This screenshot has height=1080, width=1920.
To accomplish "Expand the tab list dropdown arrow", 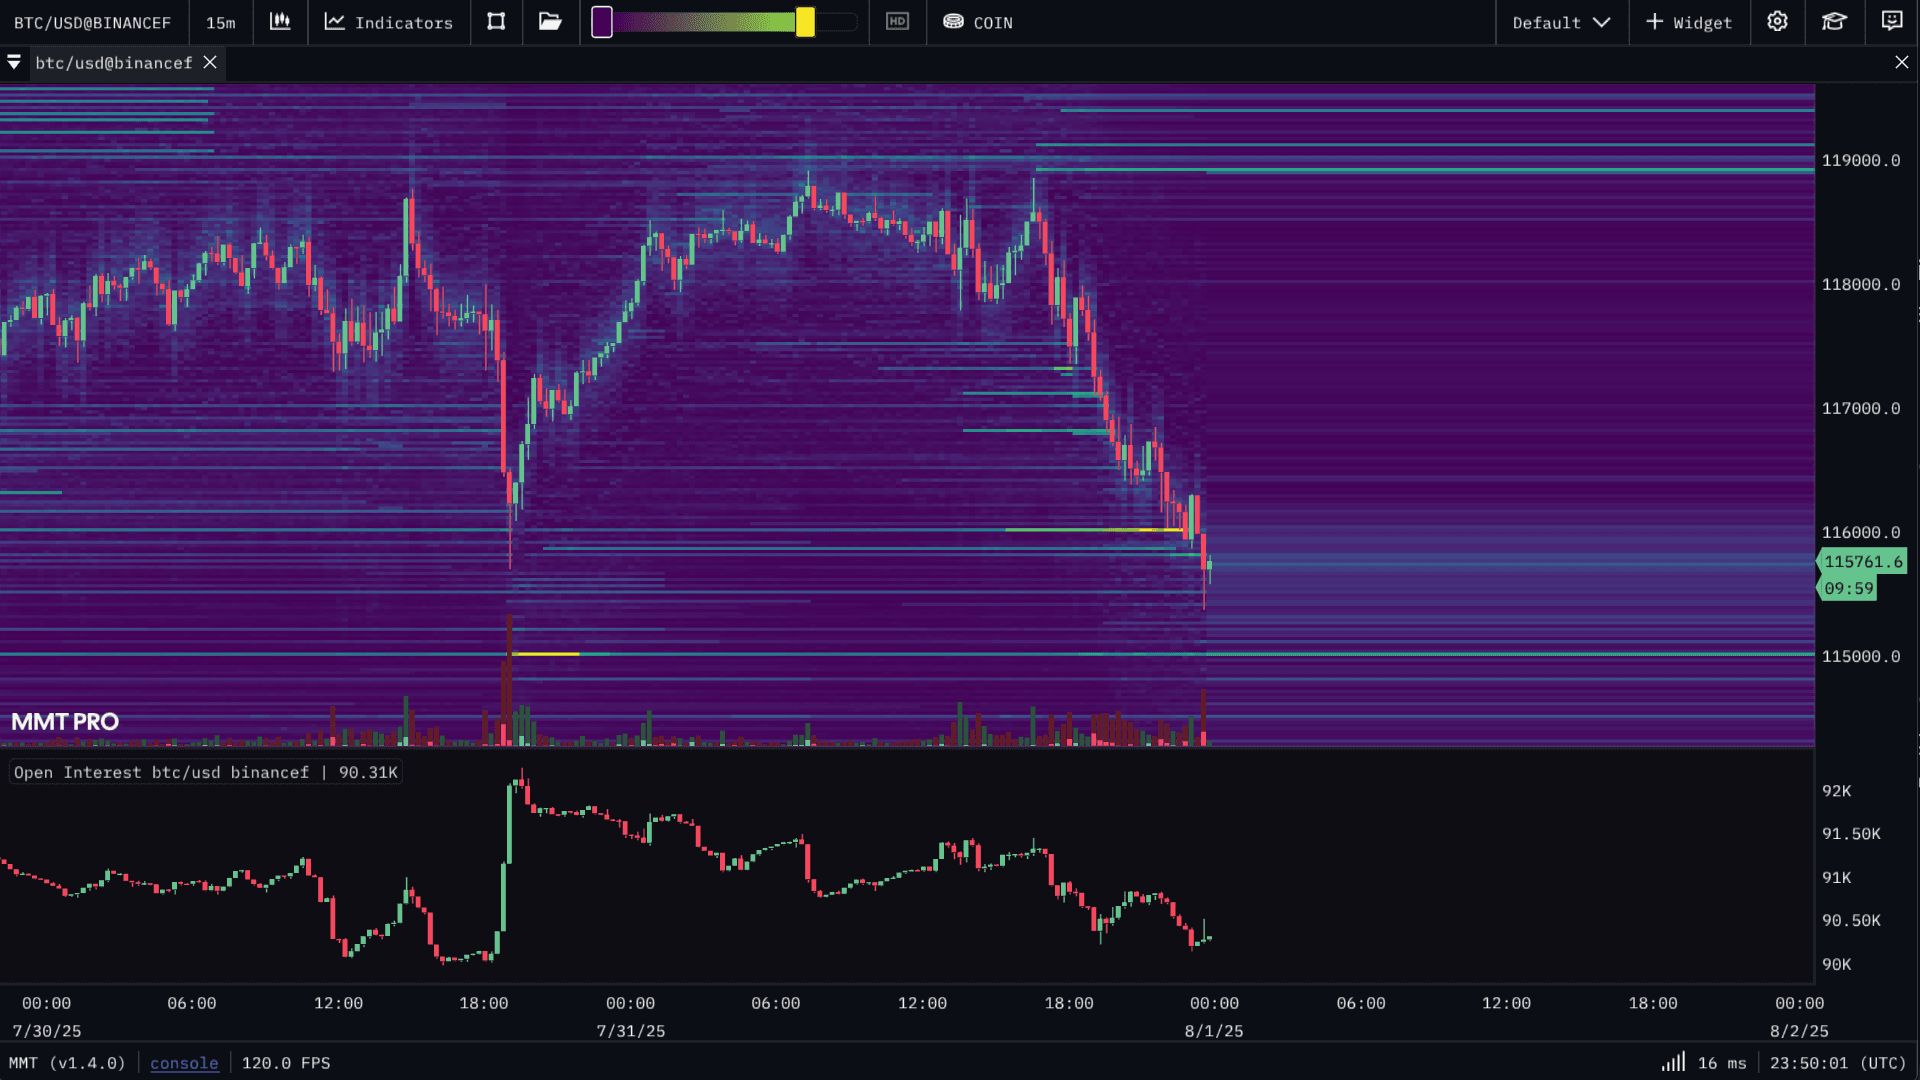I will tap(14, 63).
